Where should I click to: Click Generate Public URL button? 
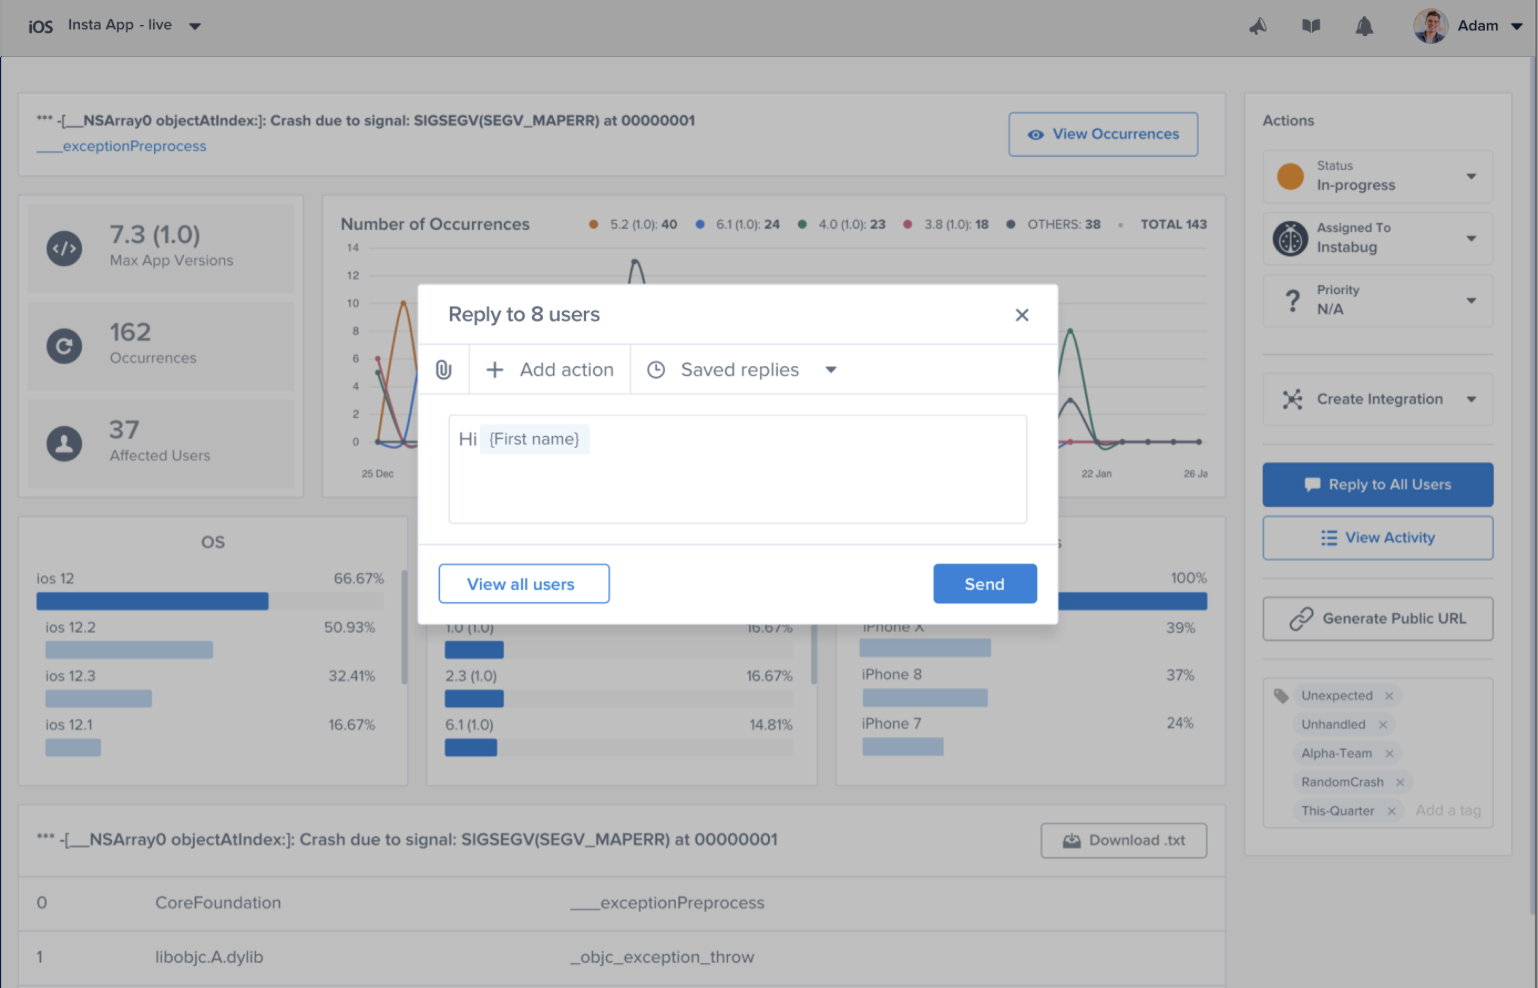tap(1378, 619)
